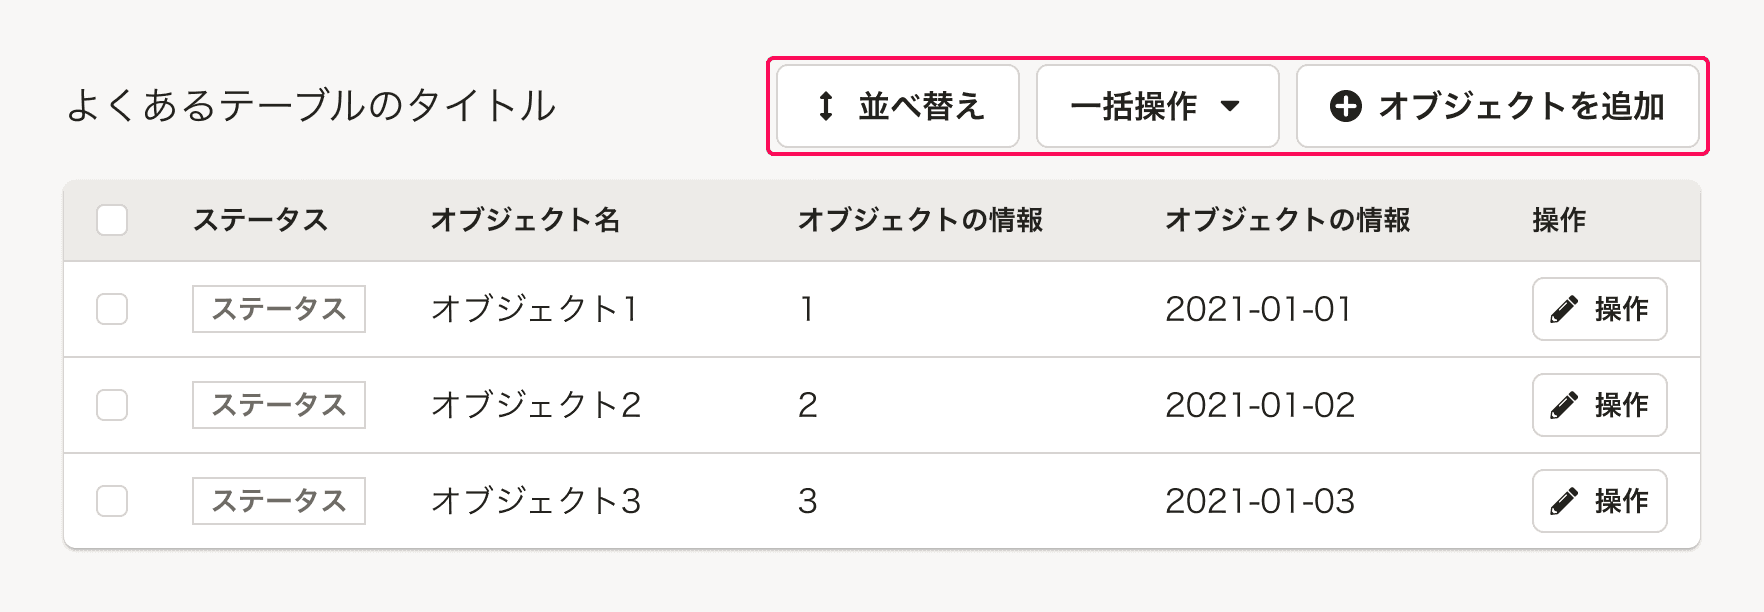Check the checkbox on オブジェクト3's row
Image resolution: width=1764 pixels, height=612 pixels.
tap(112, 501)
